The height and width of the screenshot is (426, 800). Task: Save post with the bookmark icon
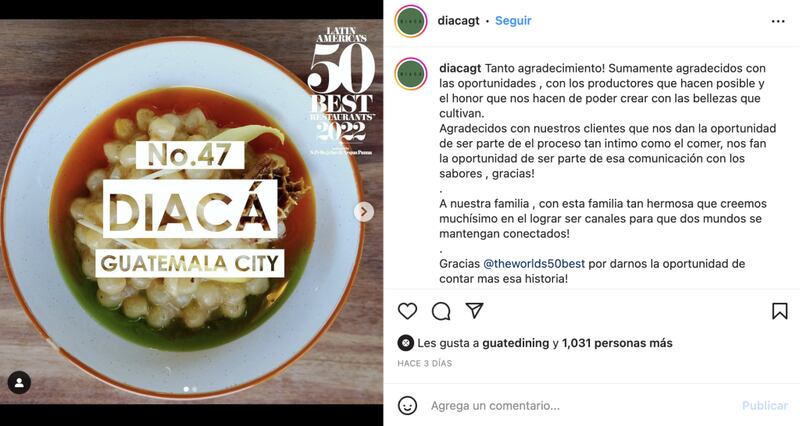click(780, 311)
